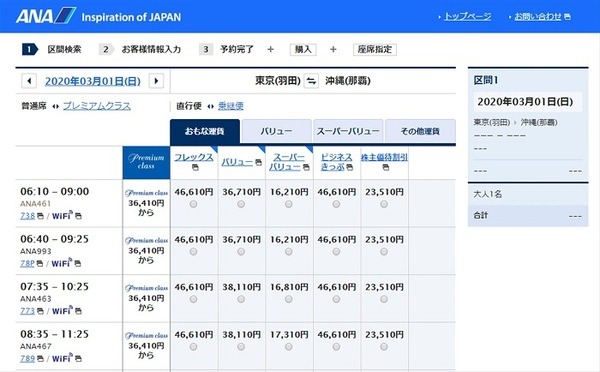Screen dimensions: 600x372
Task: Open 773 aircraft type link
Action: click(28, 311)
